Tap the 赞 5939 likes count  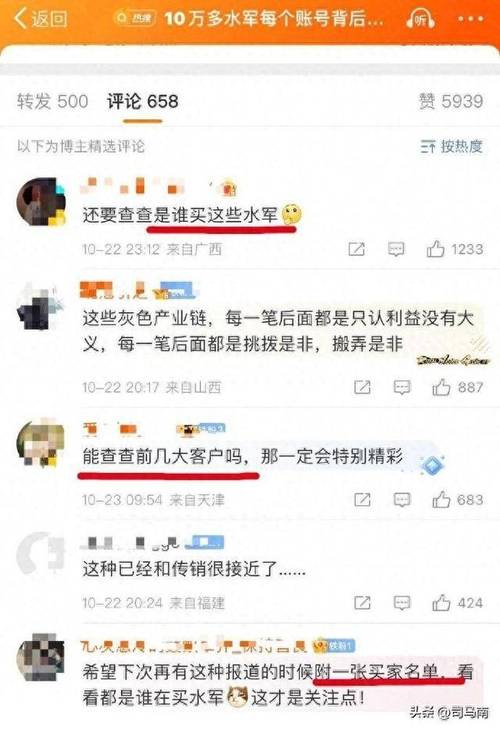click(x=451, y=101)
